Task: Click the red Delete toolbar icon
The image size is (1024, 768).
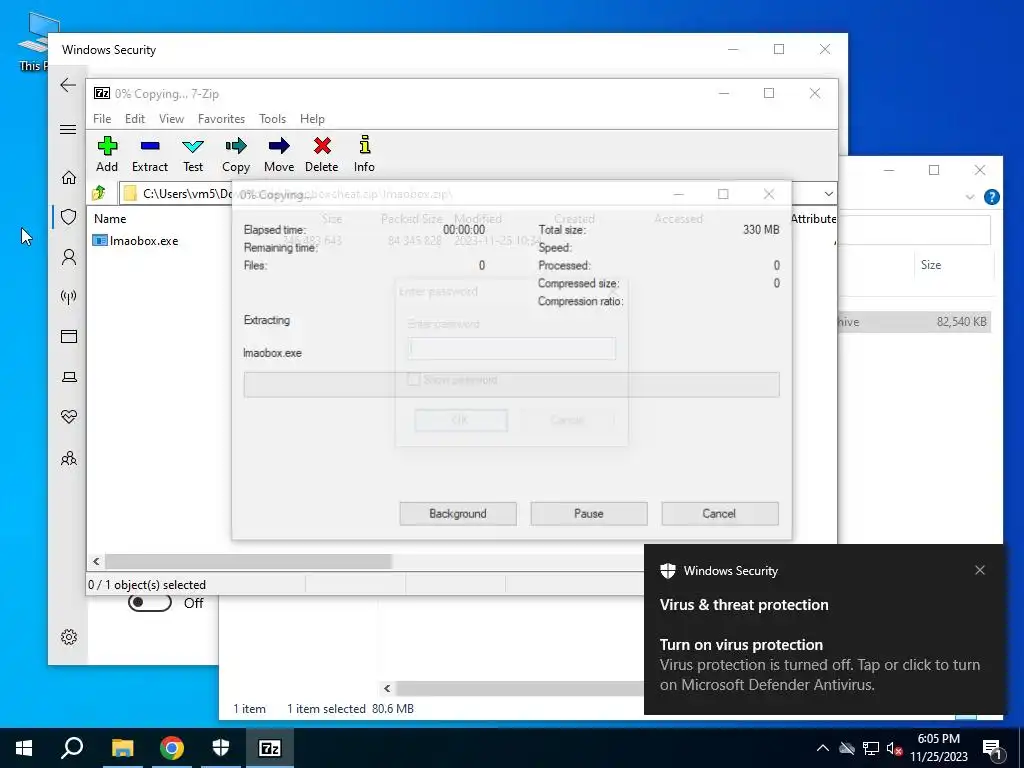Action: [322, 154]
